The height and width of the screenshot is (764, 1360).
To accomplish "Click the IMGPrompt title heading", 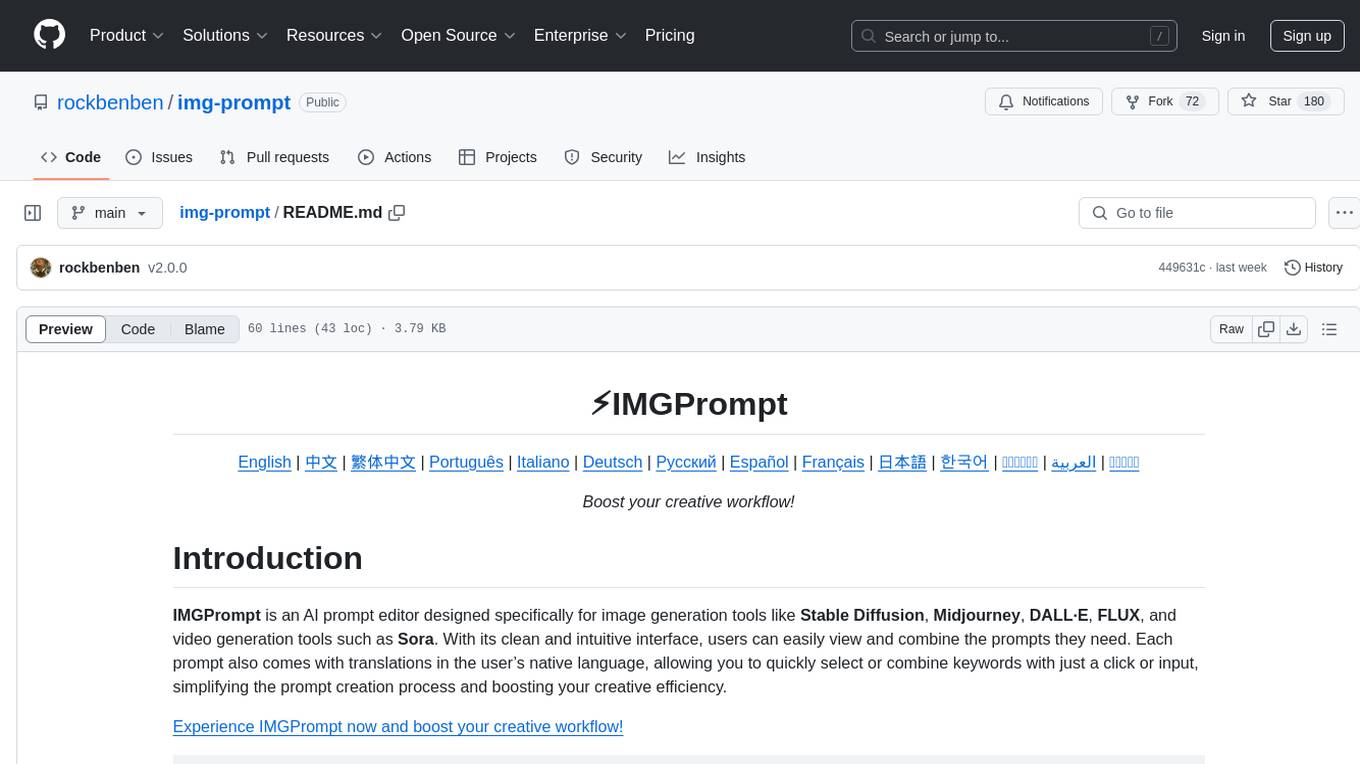I will tap(688, 404).
